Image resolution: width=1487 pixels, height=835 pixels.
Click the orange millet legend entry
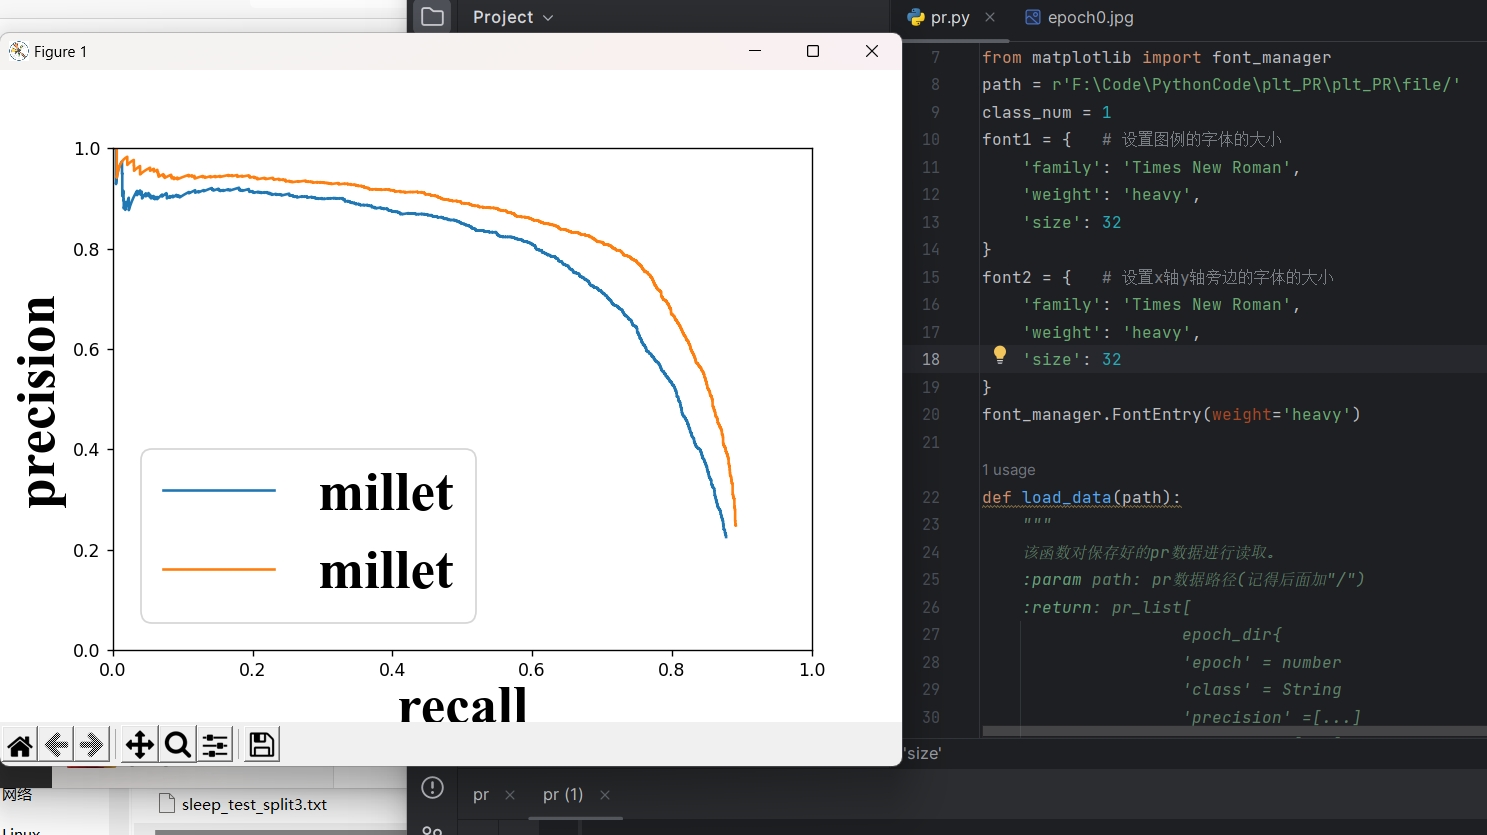click(308, 569)
